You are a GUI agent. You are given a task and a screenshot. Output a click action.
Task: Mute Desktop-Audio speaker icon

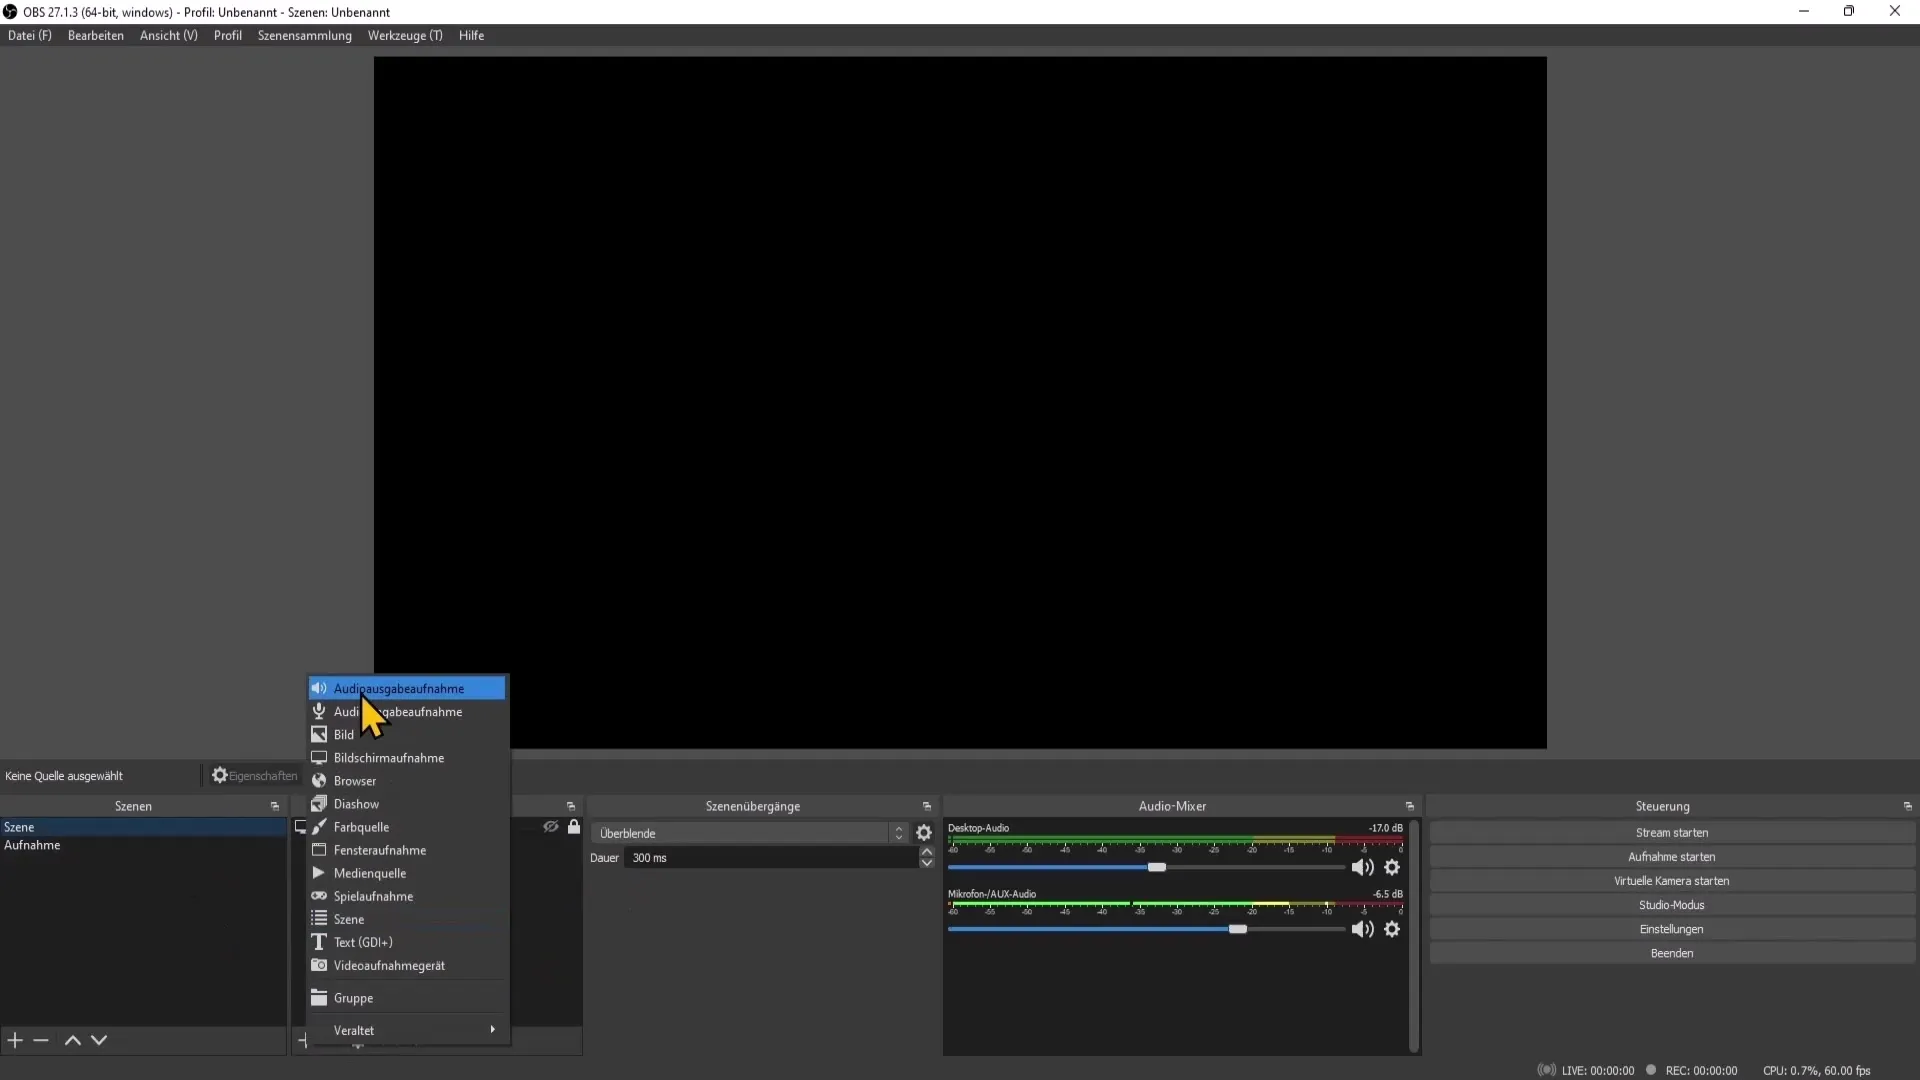[1362, 867]
